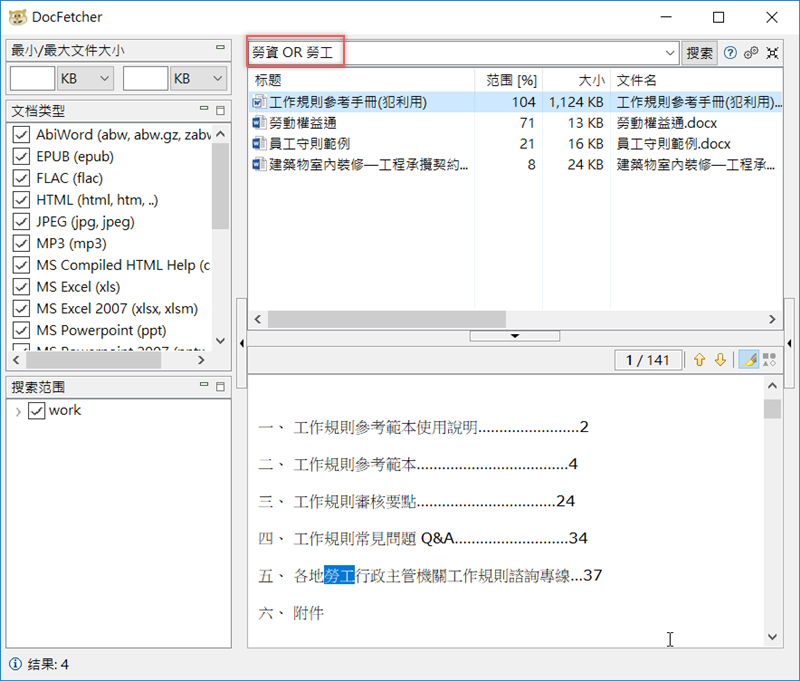
Task: Uncheck the FLAC (flac) file type
Action: 21,178
